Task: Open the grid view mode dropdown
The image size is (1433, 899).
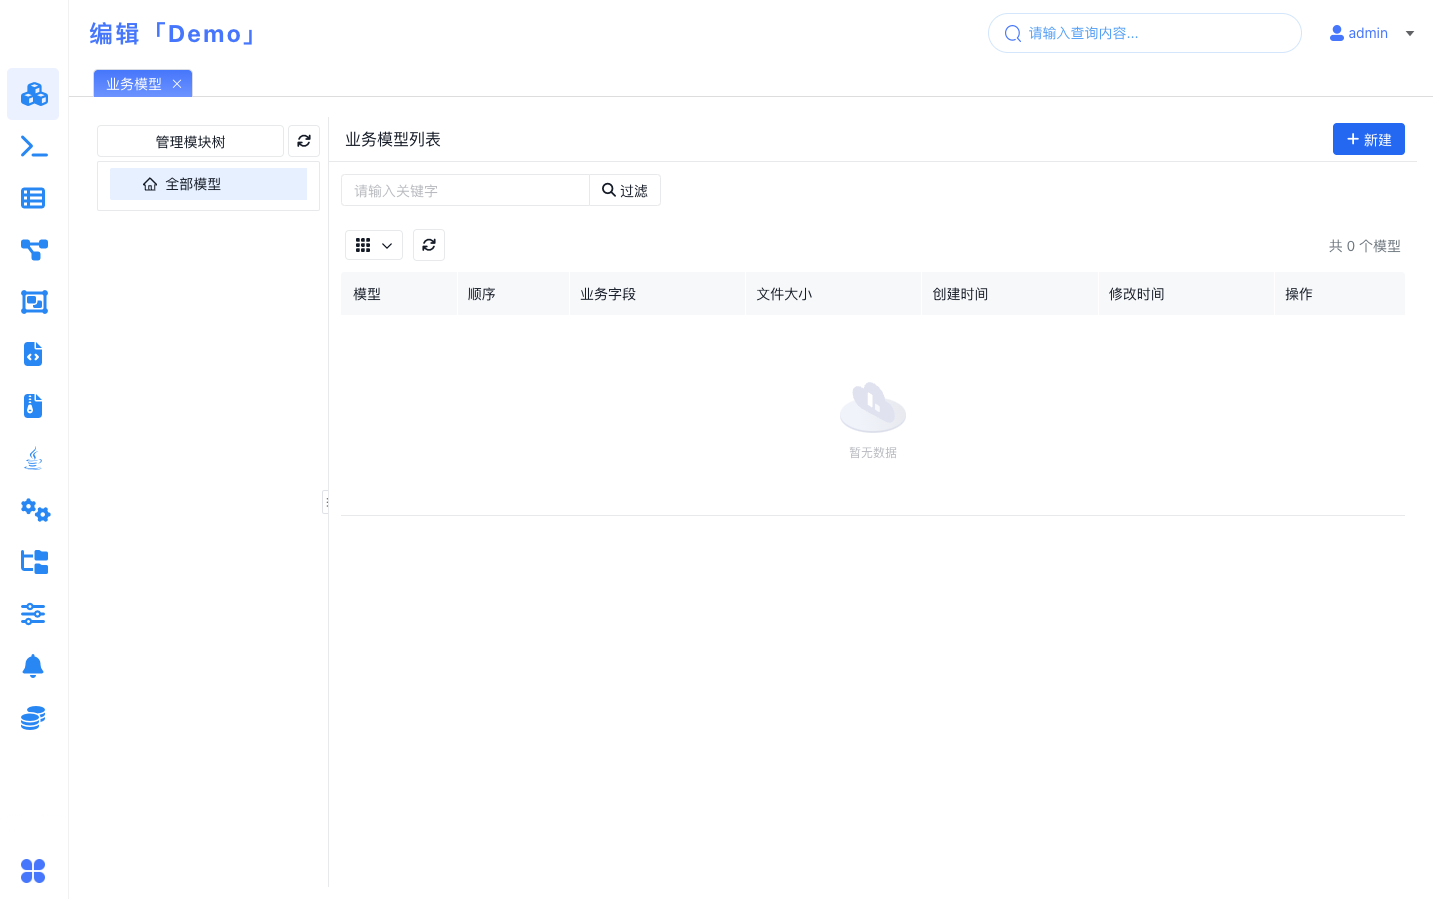Action: pos(374,245)
